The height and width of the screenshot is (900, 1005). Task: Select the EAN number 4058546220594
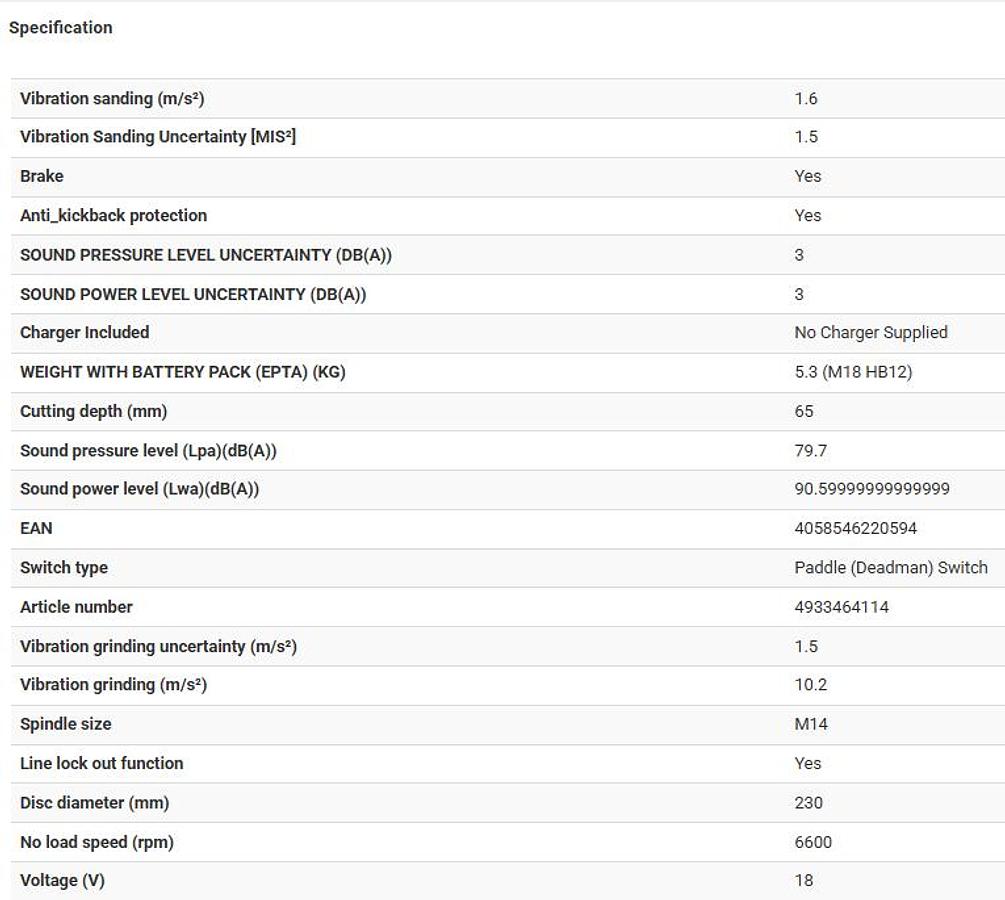pos(855,528)
